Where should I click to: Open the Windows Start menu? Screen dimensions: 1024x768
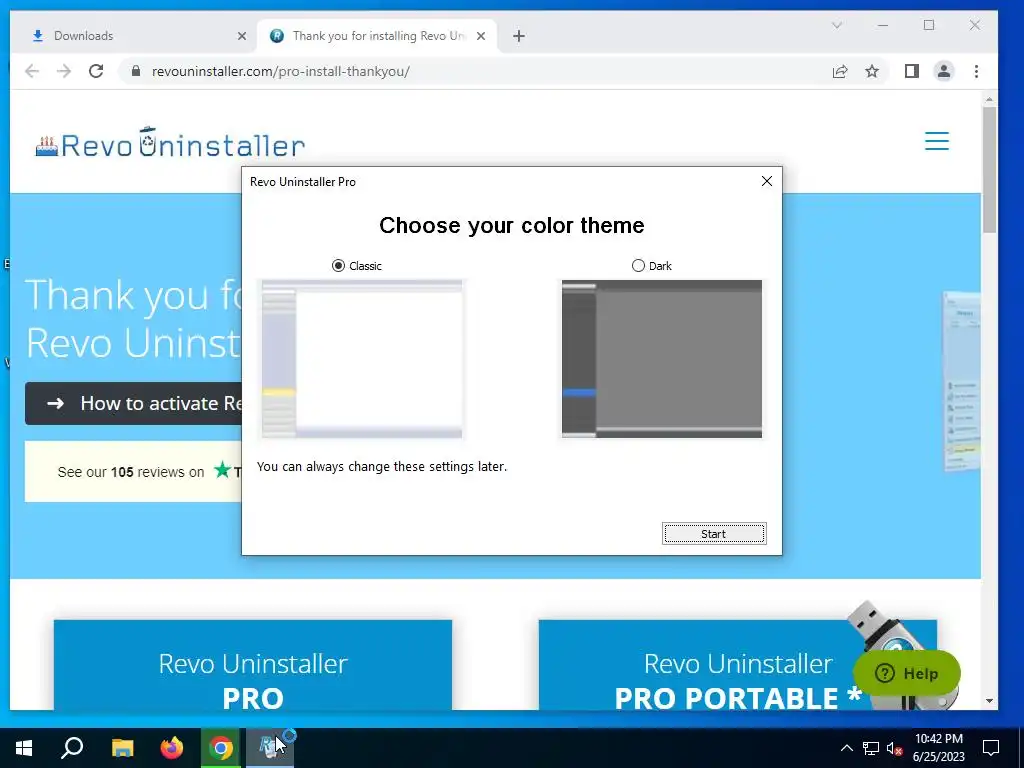coord(24,748)
